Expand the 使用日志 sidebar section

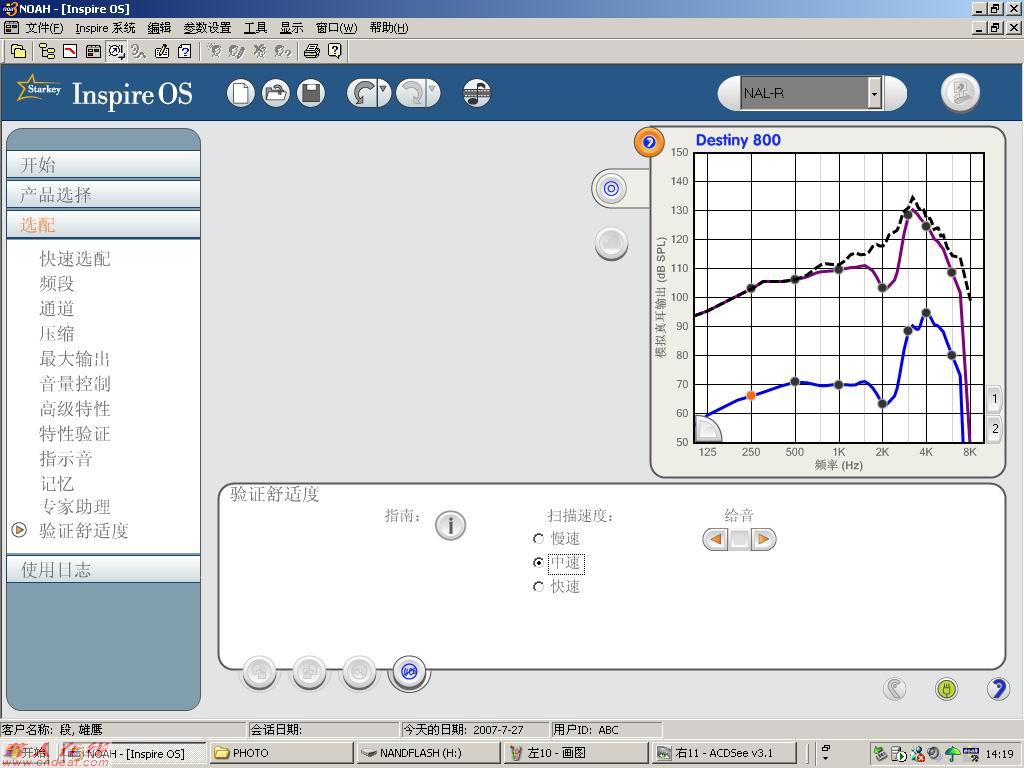pos(103,569)
